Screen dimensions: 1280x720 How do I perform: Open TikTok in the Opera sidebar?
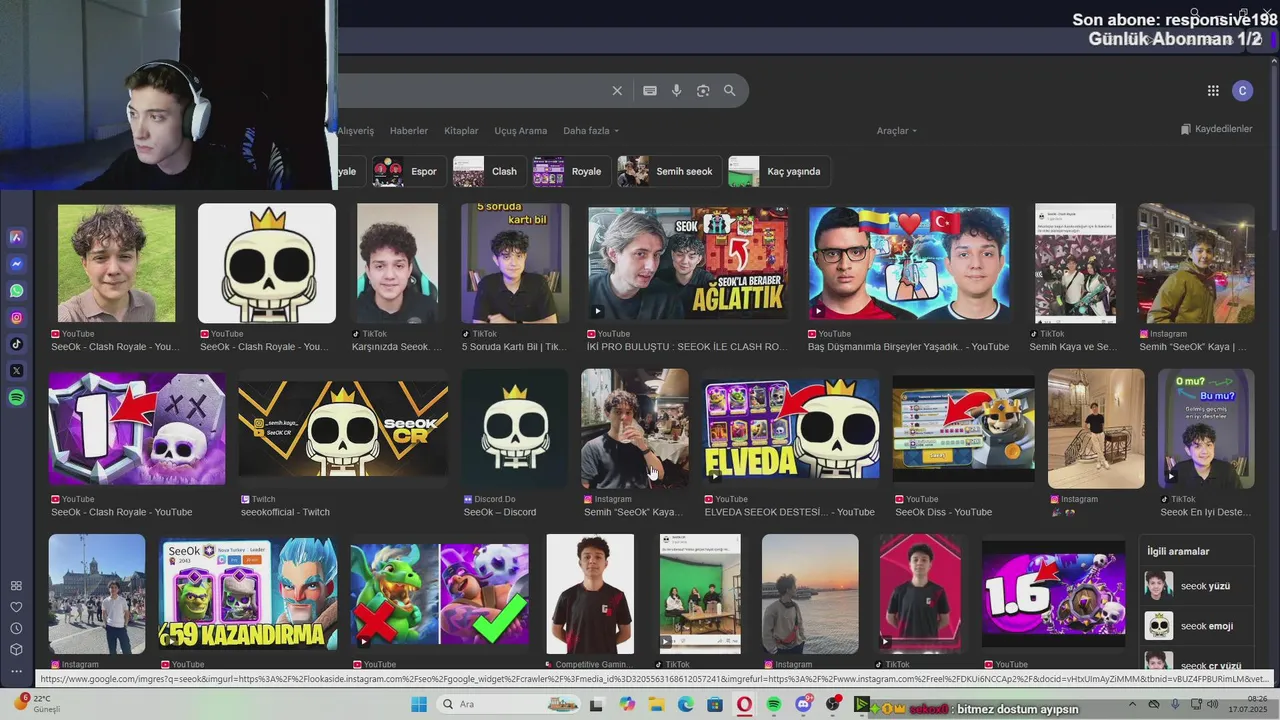(x=17, y=344)
